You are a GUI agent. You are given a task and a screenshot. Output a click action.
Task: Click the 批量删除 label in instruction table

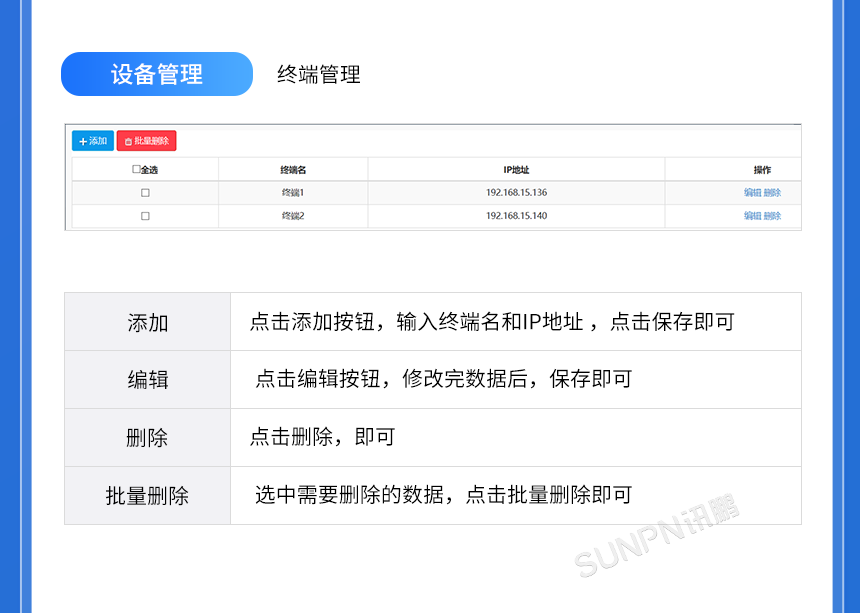147,496
